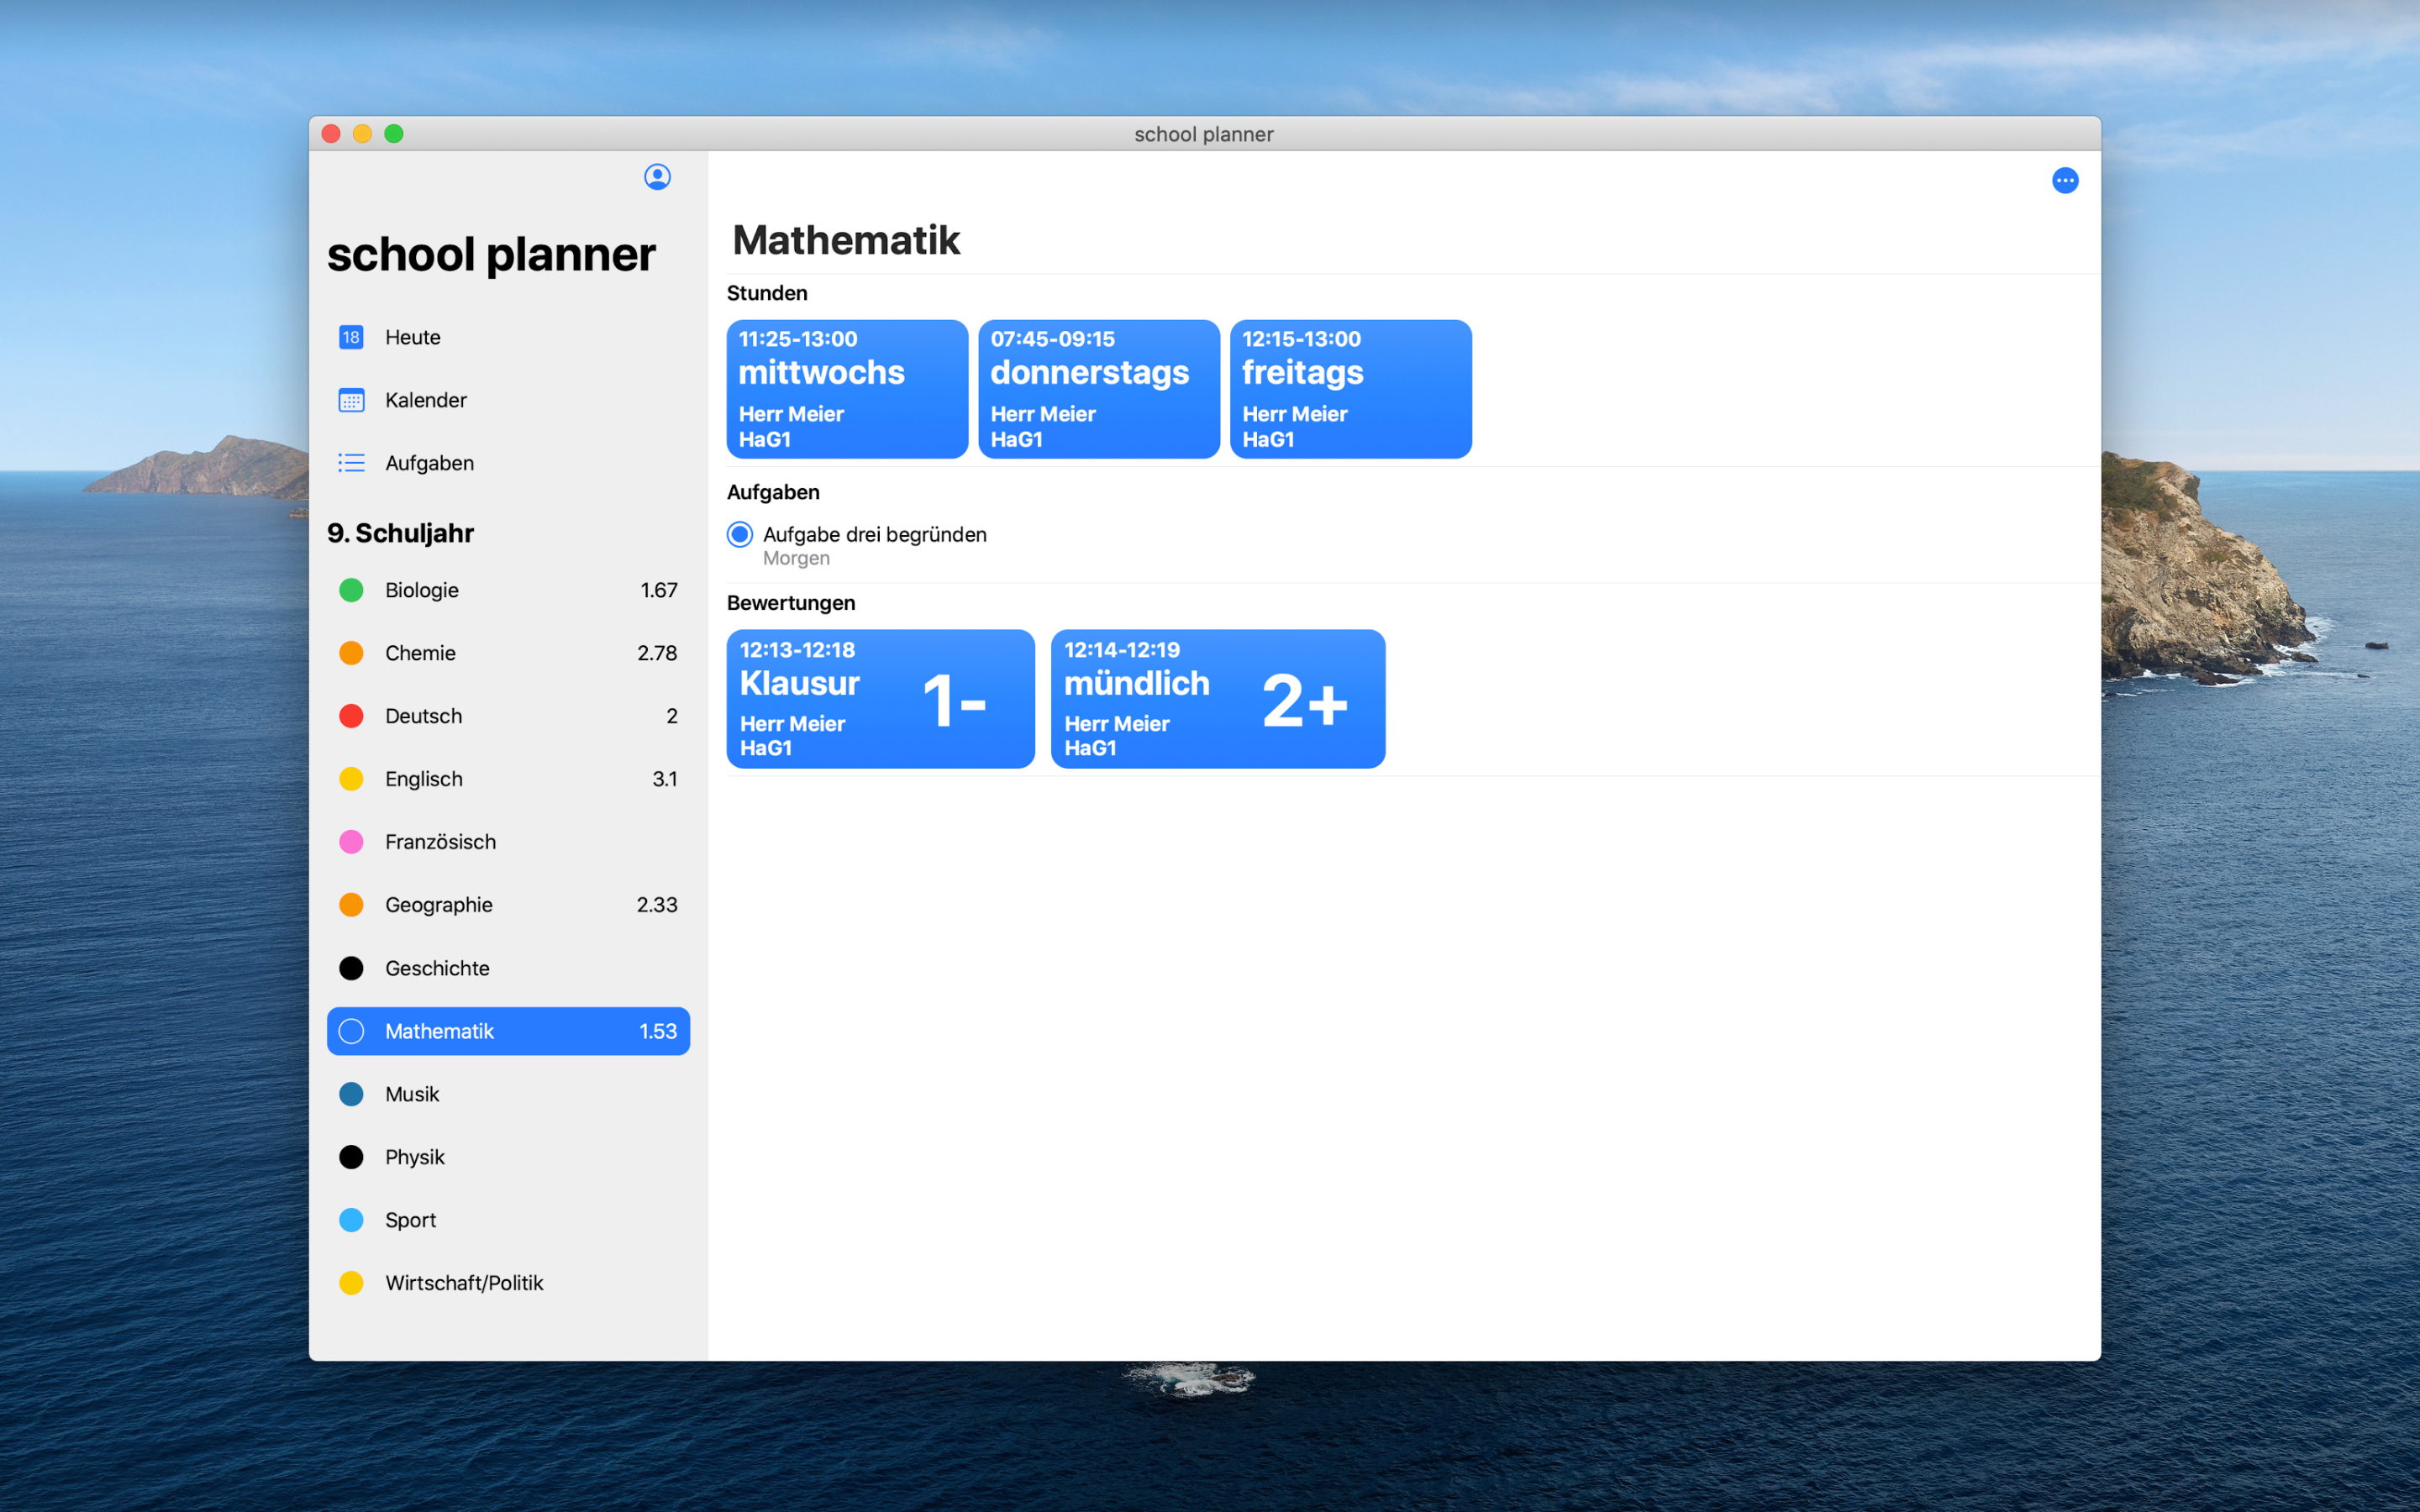
Task: Click the 1.67 Biologie average
Action: (x=659, y=590)
